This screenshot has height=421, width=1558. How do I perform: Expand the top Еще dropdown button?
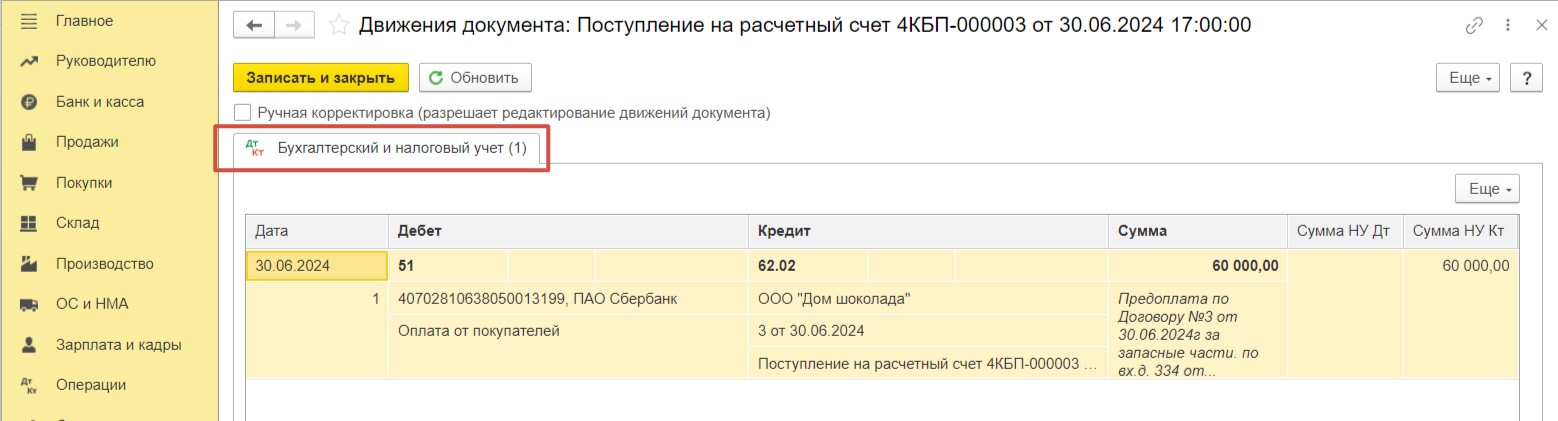tap(1467, 78)
